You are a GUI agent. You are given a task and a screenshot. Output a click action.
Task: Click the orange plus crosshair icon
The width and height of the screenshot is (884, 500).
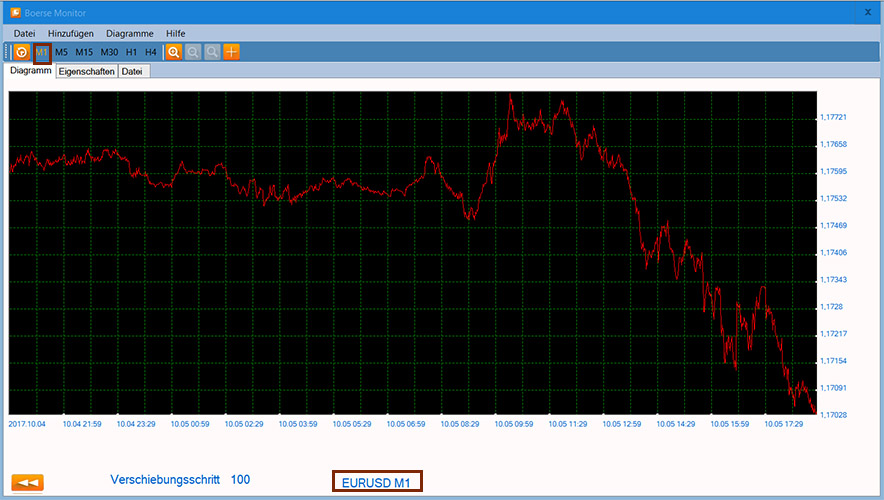tap(231, 52)
